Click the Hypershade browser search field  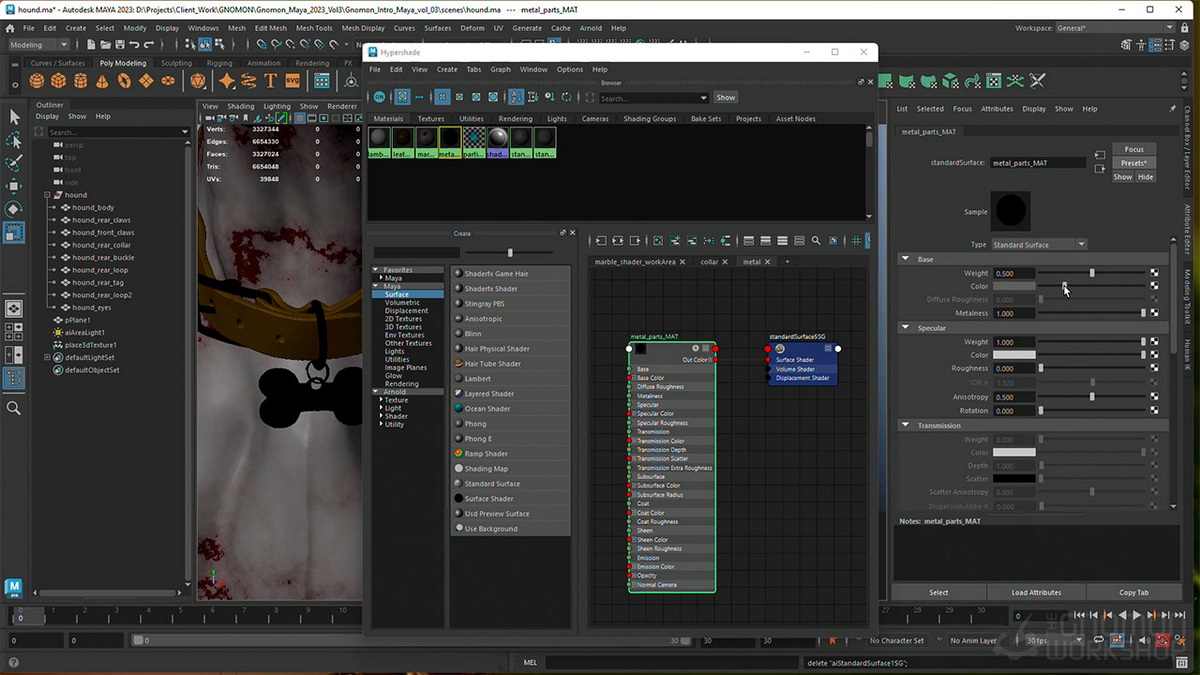654,98
